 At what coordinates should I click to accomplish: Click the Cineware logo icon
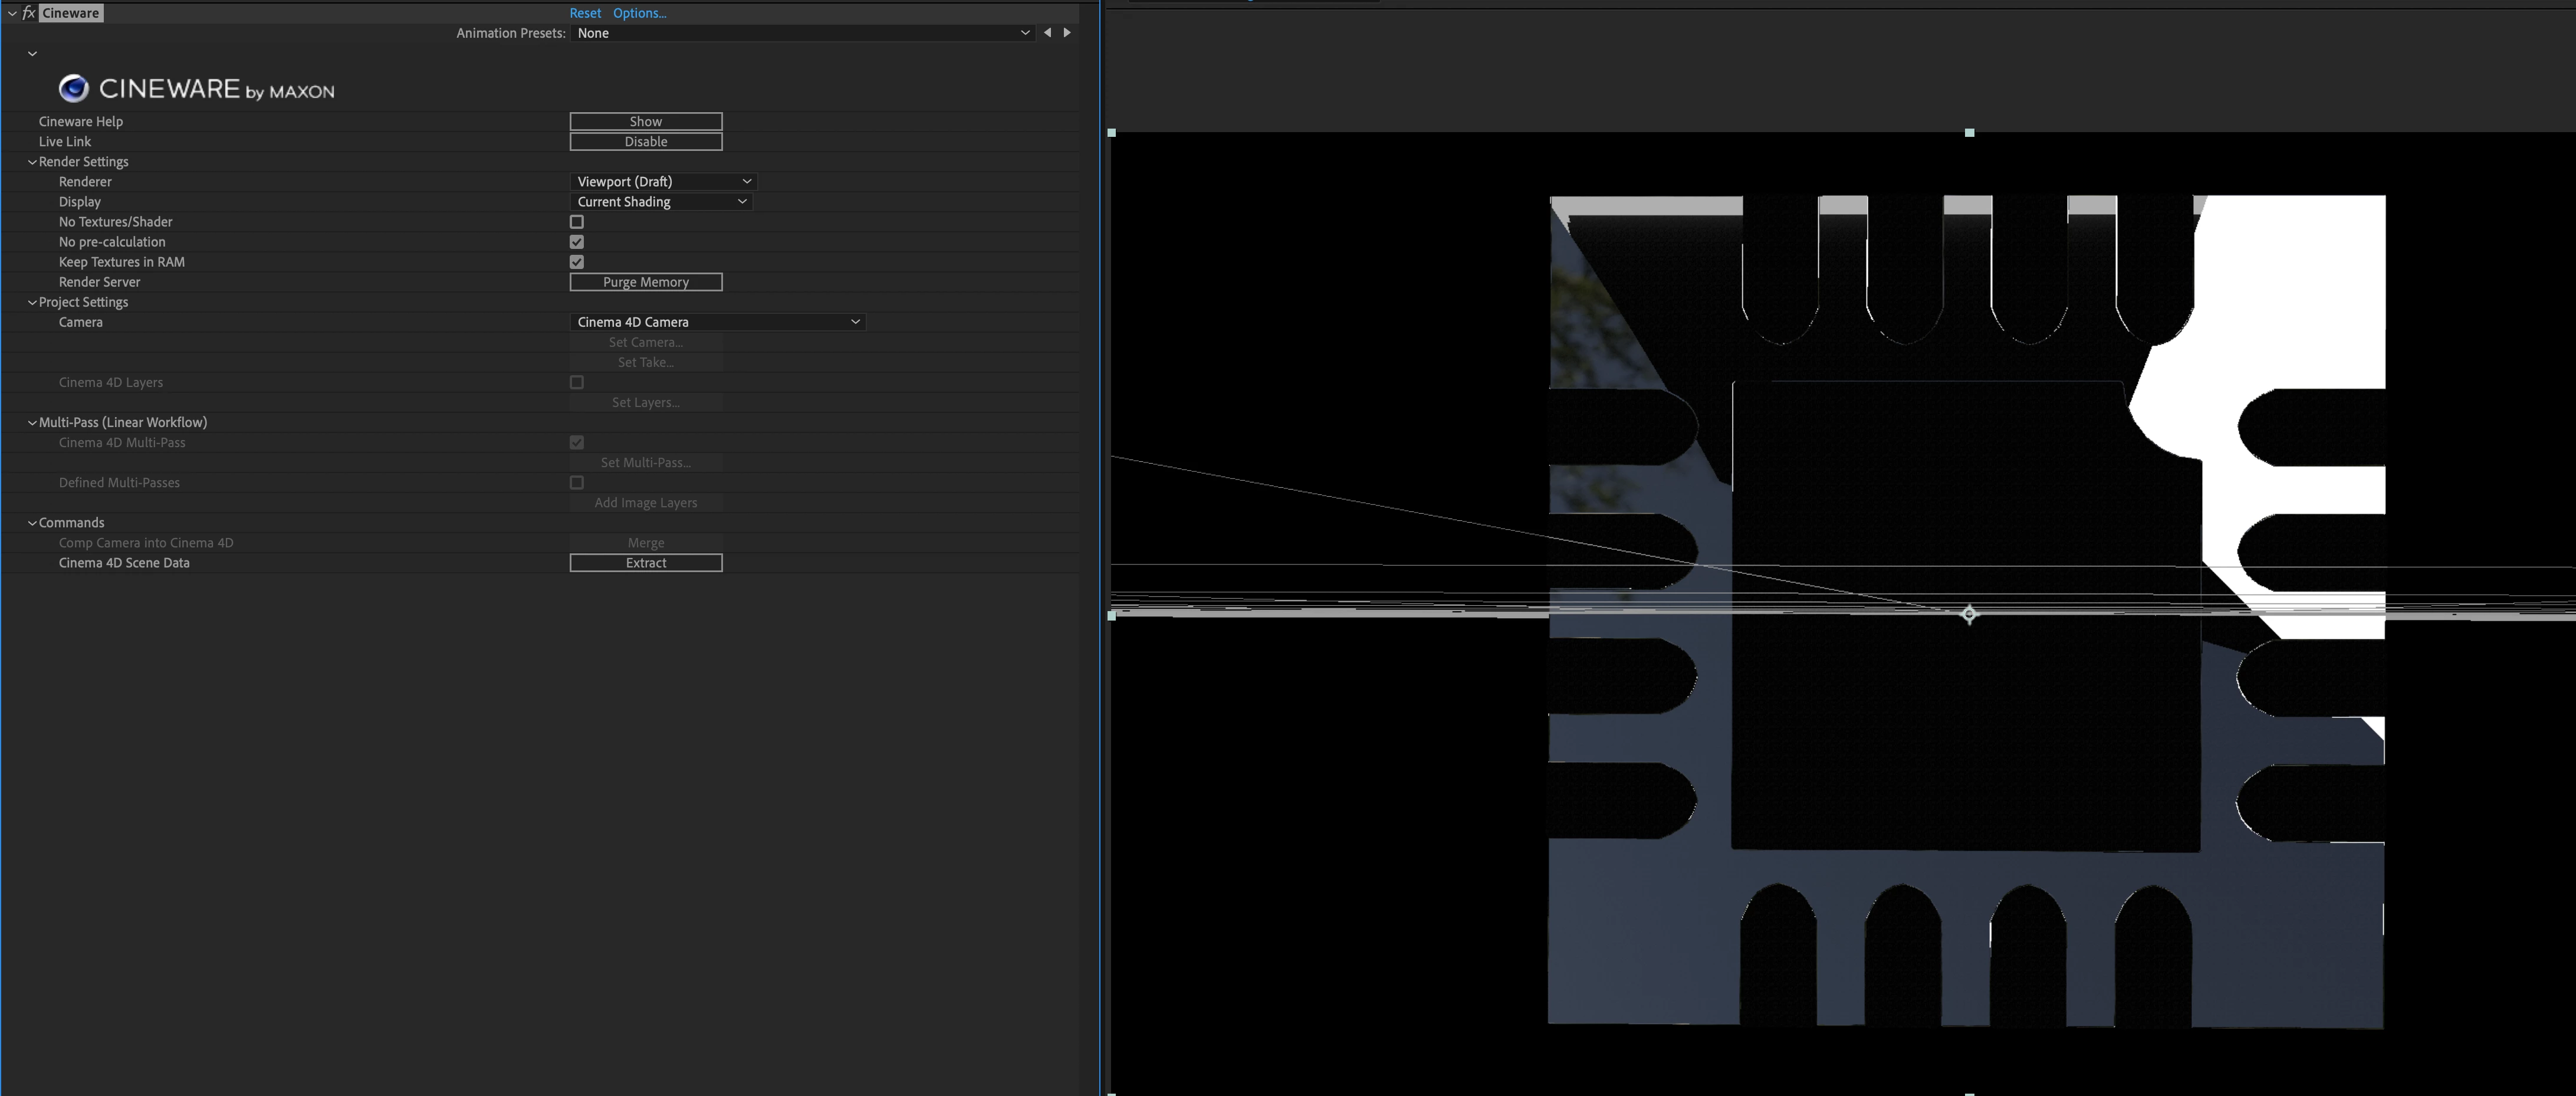(73, 89)
